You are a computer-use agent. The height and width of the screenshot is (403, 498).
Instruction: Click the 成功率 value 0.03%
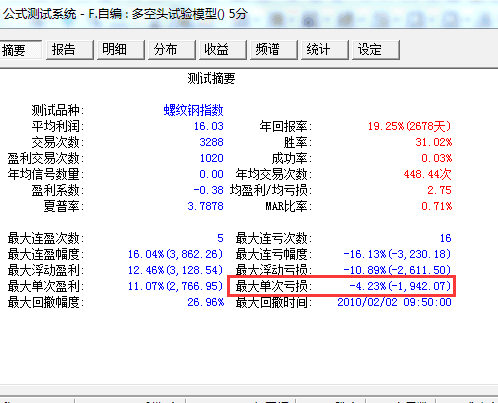pos(437,158)
